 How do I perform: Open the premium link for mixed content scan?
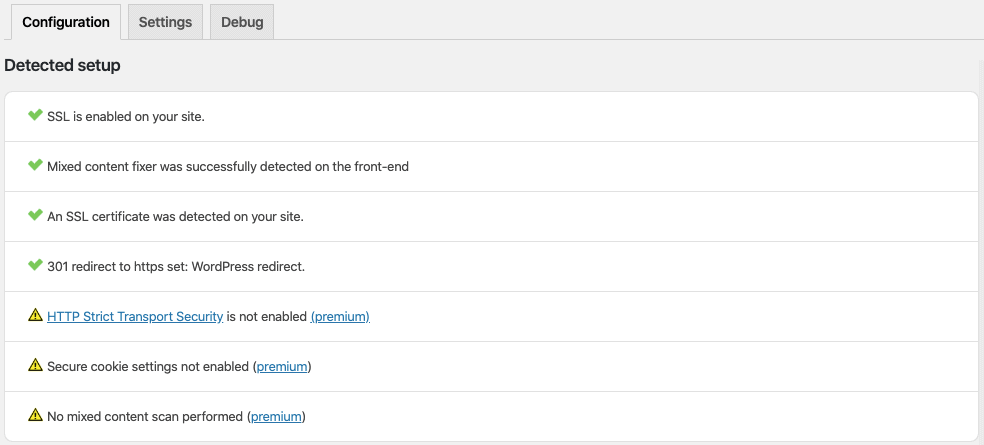(276, 417)
